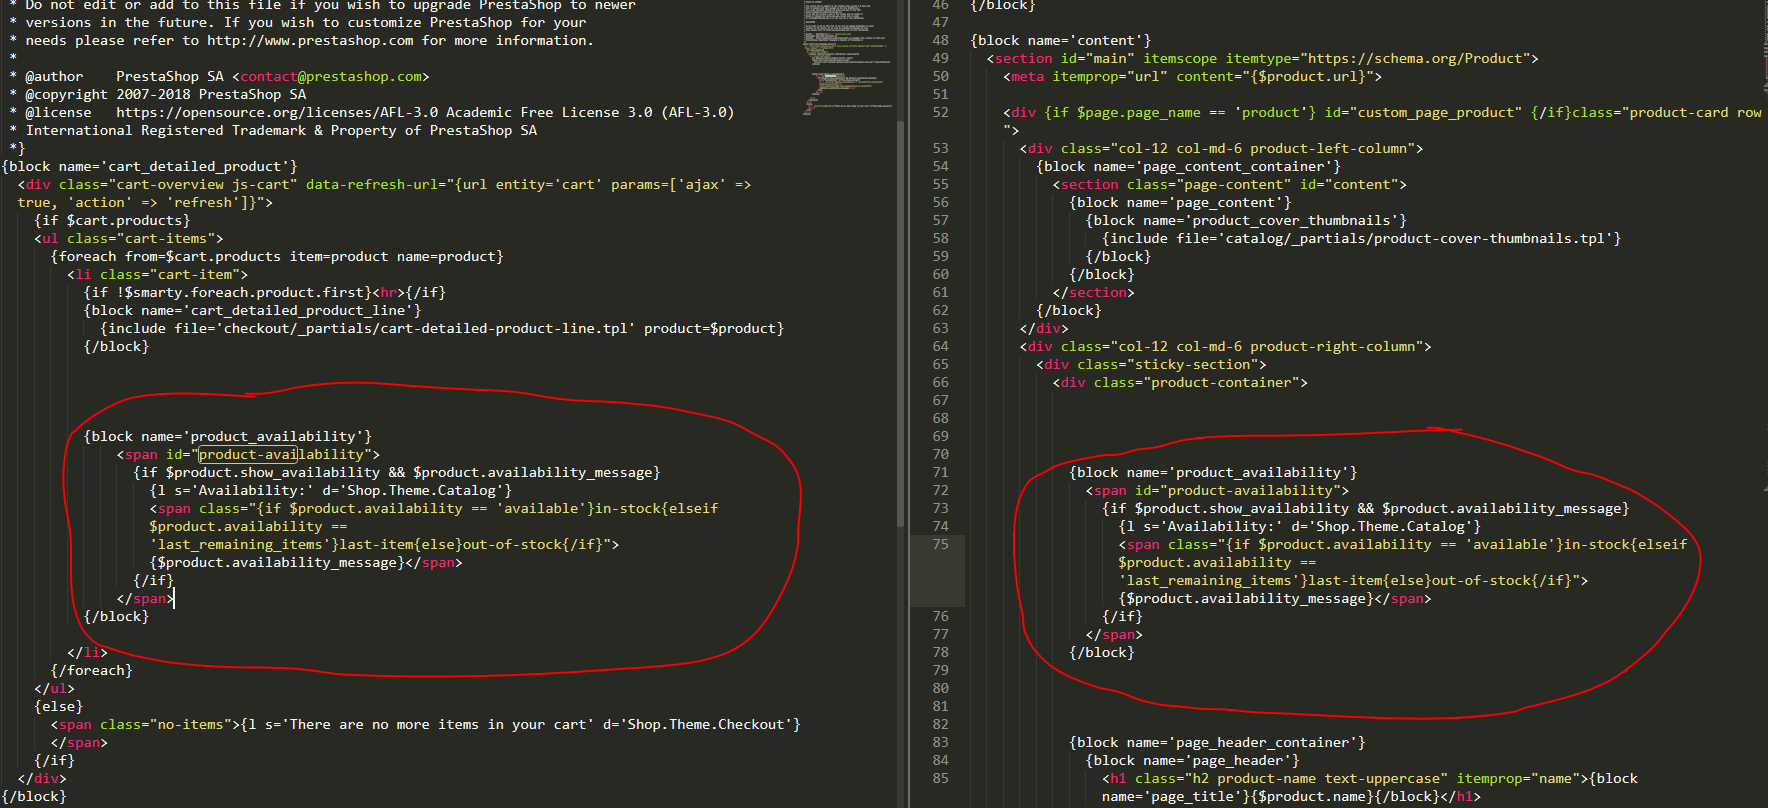Click the cart-detailed-product-line.tpl include path
1768x808 pixels.
click(429, 329)
